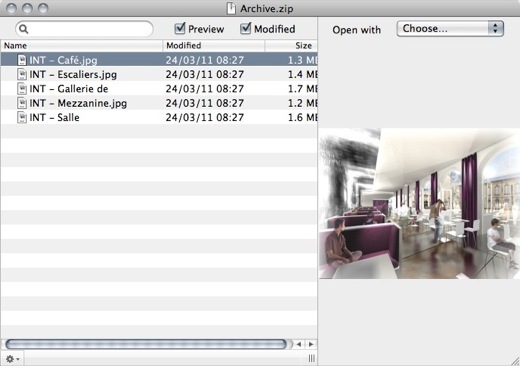
Task: Click the window minimize button
Action: pyautogui.click(x=27, y=8)
